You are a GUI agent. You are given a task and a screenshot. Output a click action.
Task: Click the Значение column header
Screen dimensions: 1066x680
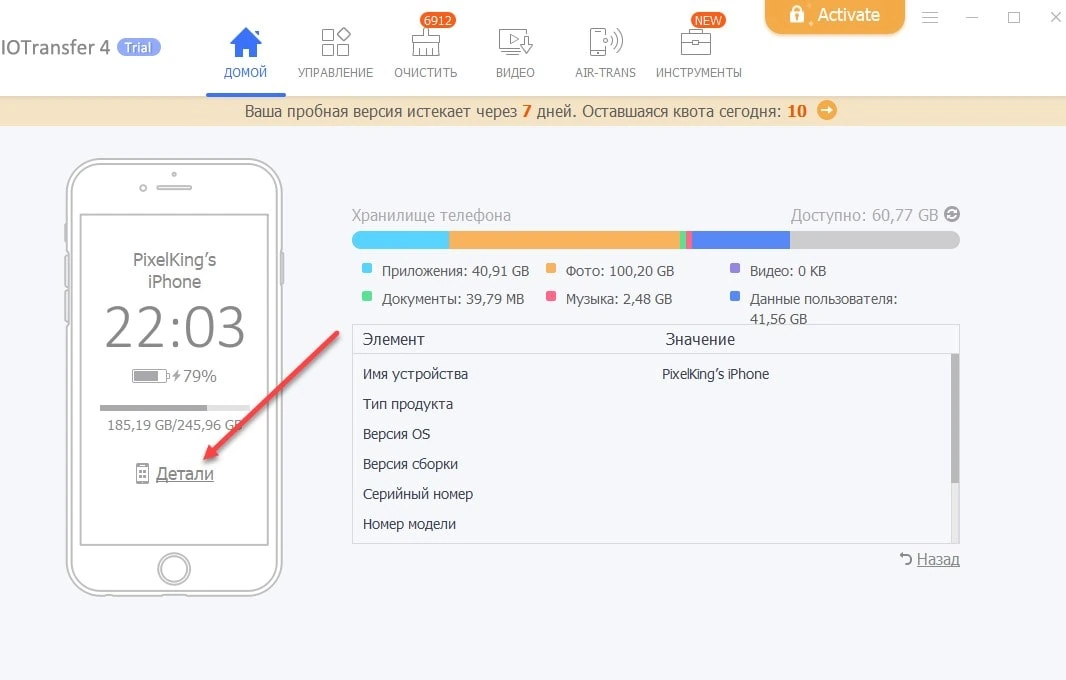click(x=700, y=339)
